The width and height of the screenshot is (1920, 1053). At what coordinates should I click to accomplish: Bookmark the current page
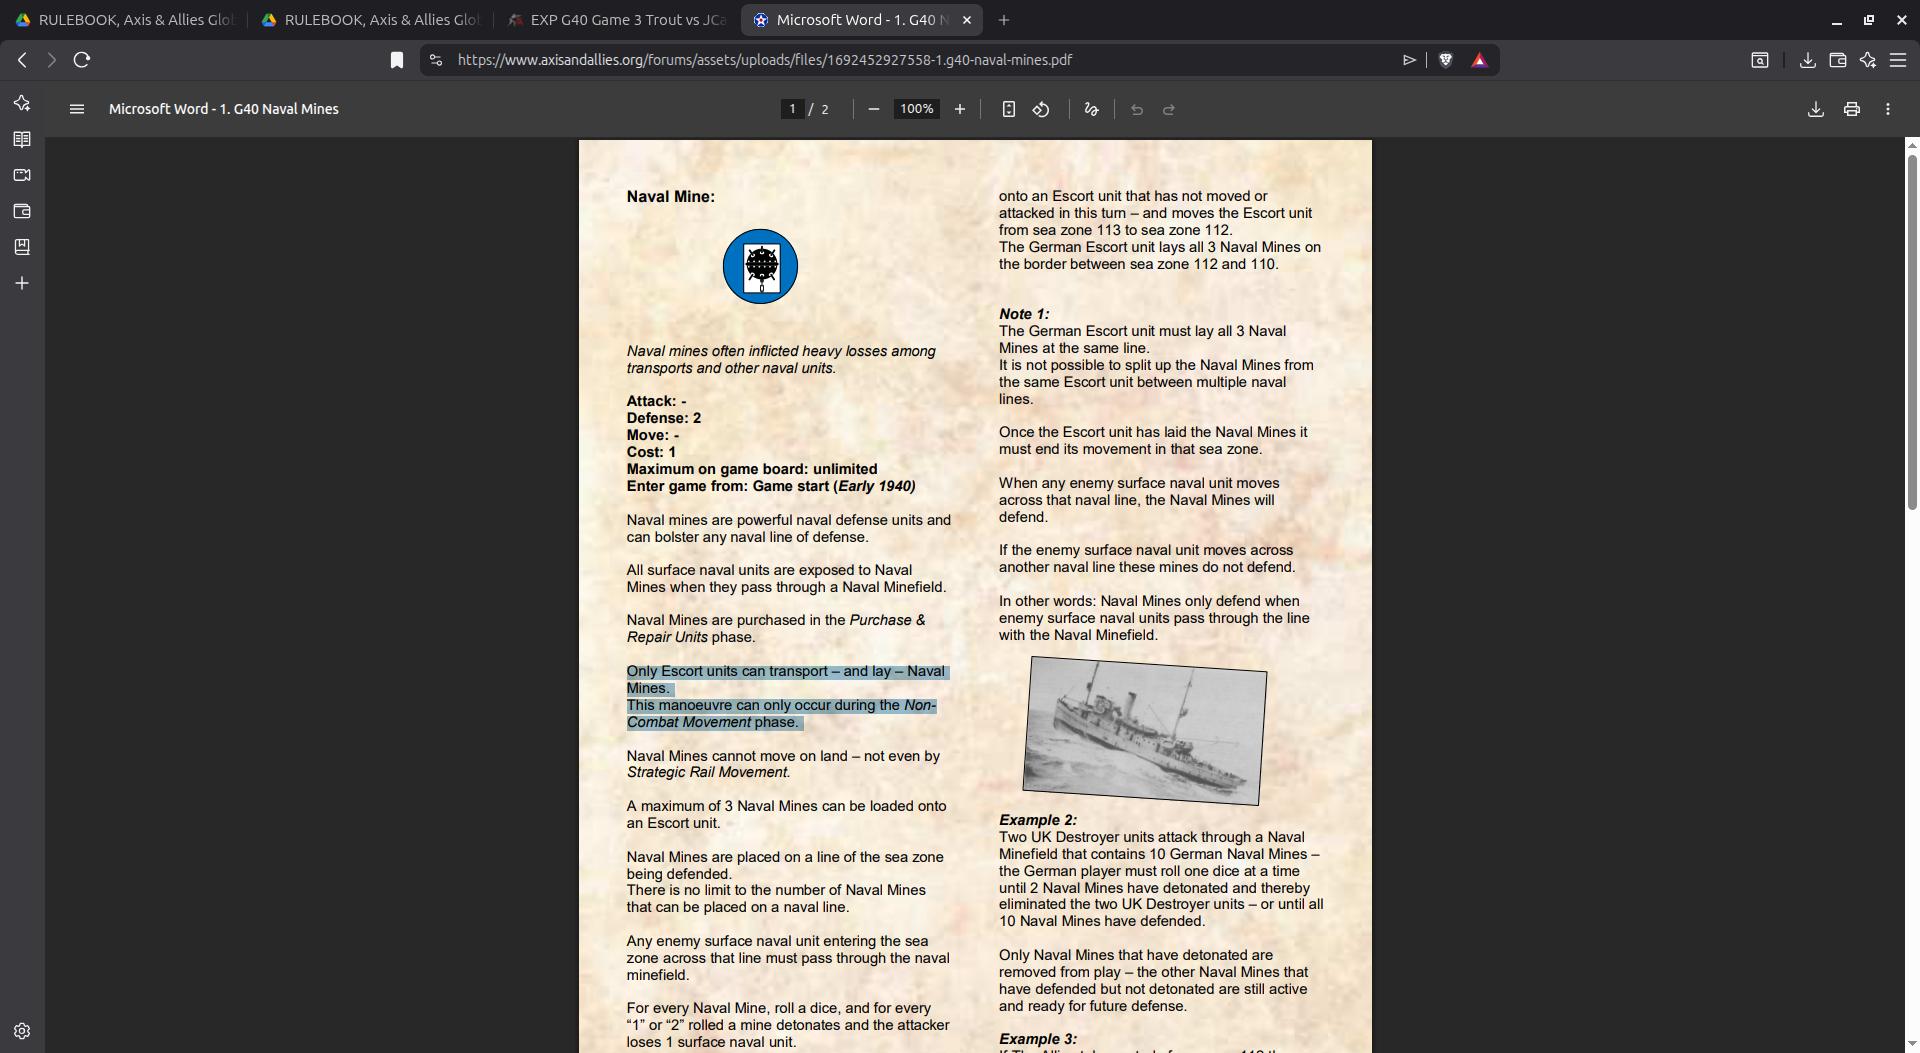(x=396, y=60)
